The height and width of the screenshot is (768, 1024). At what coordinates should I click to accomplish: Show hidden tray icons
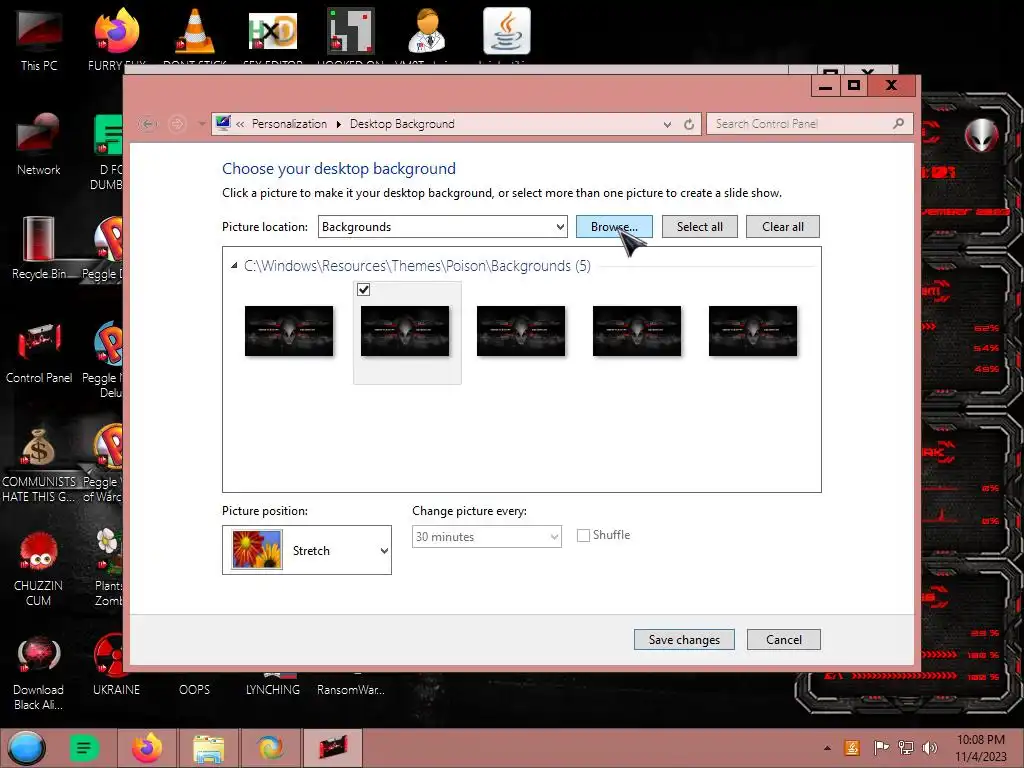(x=827, y=748)
